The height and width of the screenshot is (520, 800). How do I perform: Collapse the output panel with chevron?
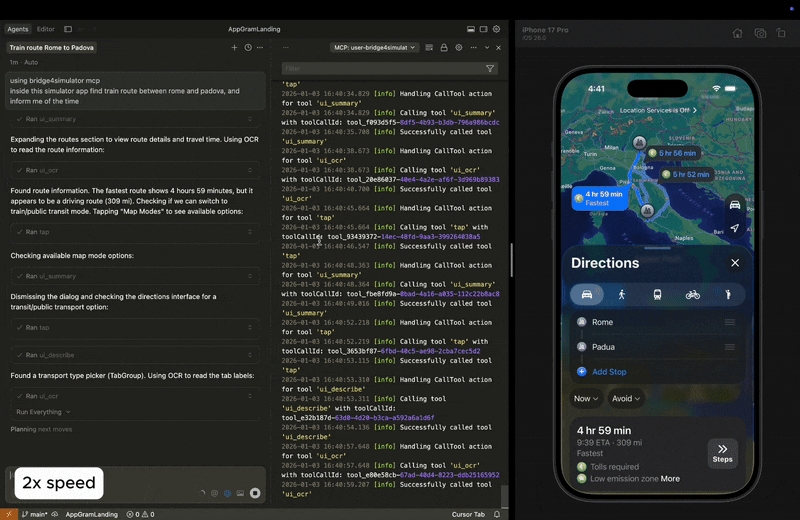pyautogui.click(x=487, y=47)
